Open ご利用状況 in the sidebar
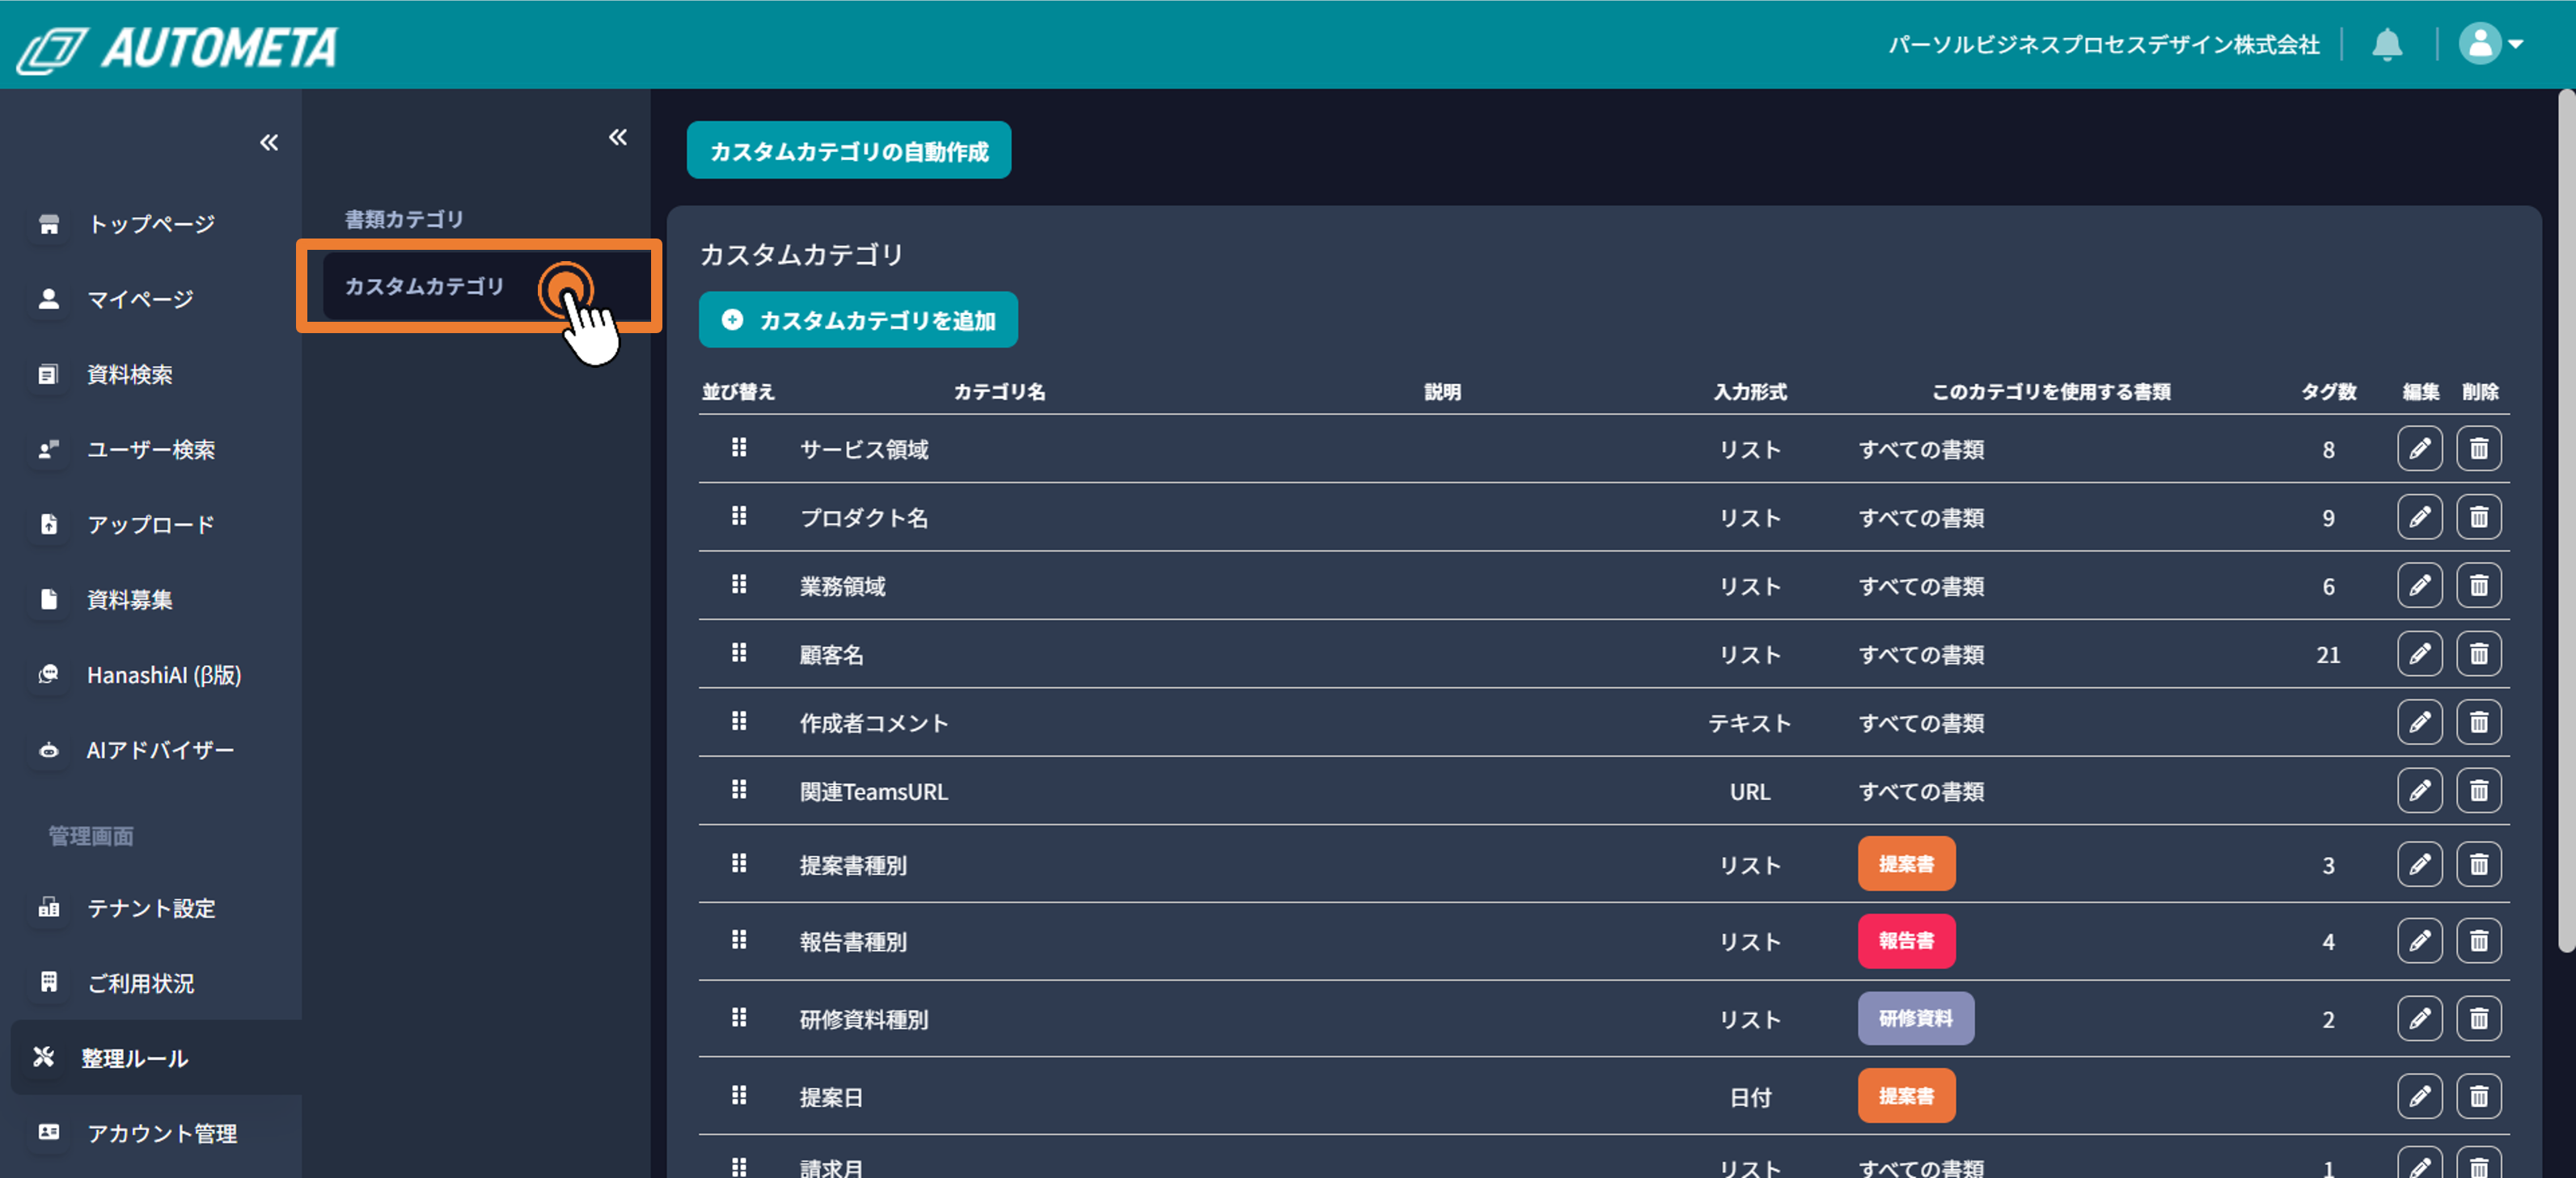 (141, 983)
